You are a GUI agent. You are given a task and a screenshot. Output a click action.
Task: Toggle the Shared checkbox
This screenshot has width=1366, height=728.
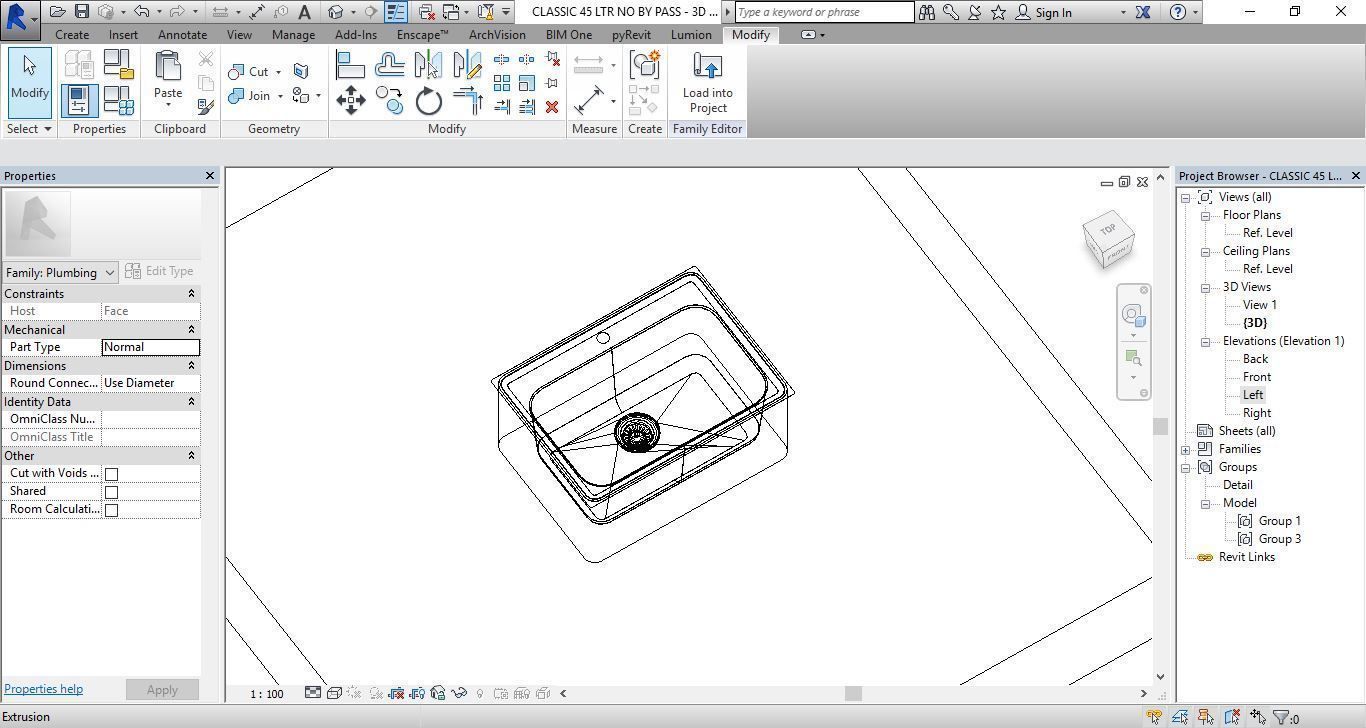(x=112, y=492)
